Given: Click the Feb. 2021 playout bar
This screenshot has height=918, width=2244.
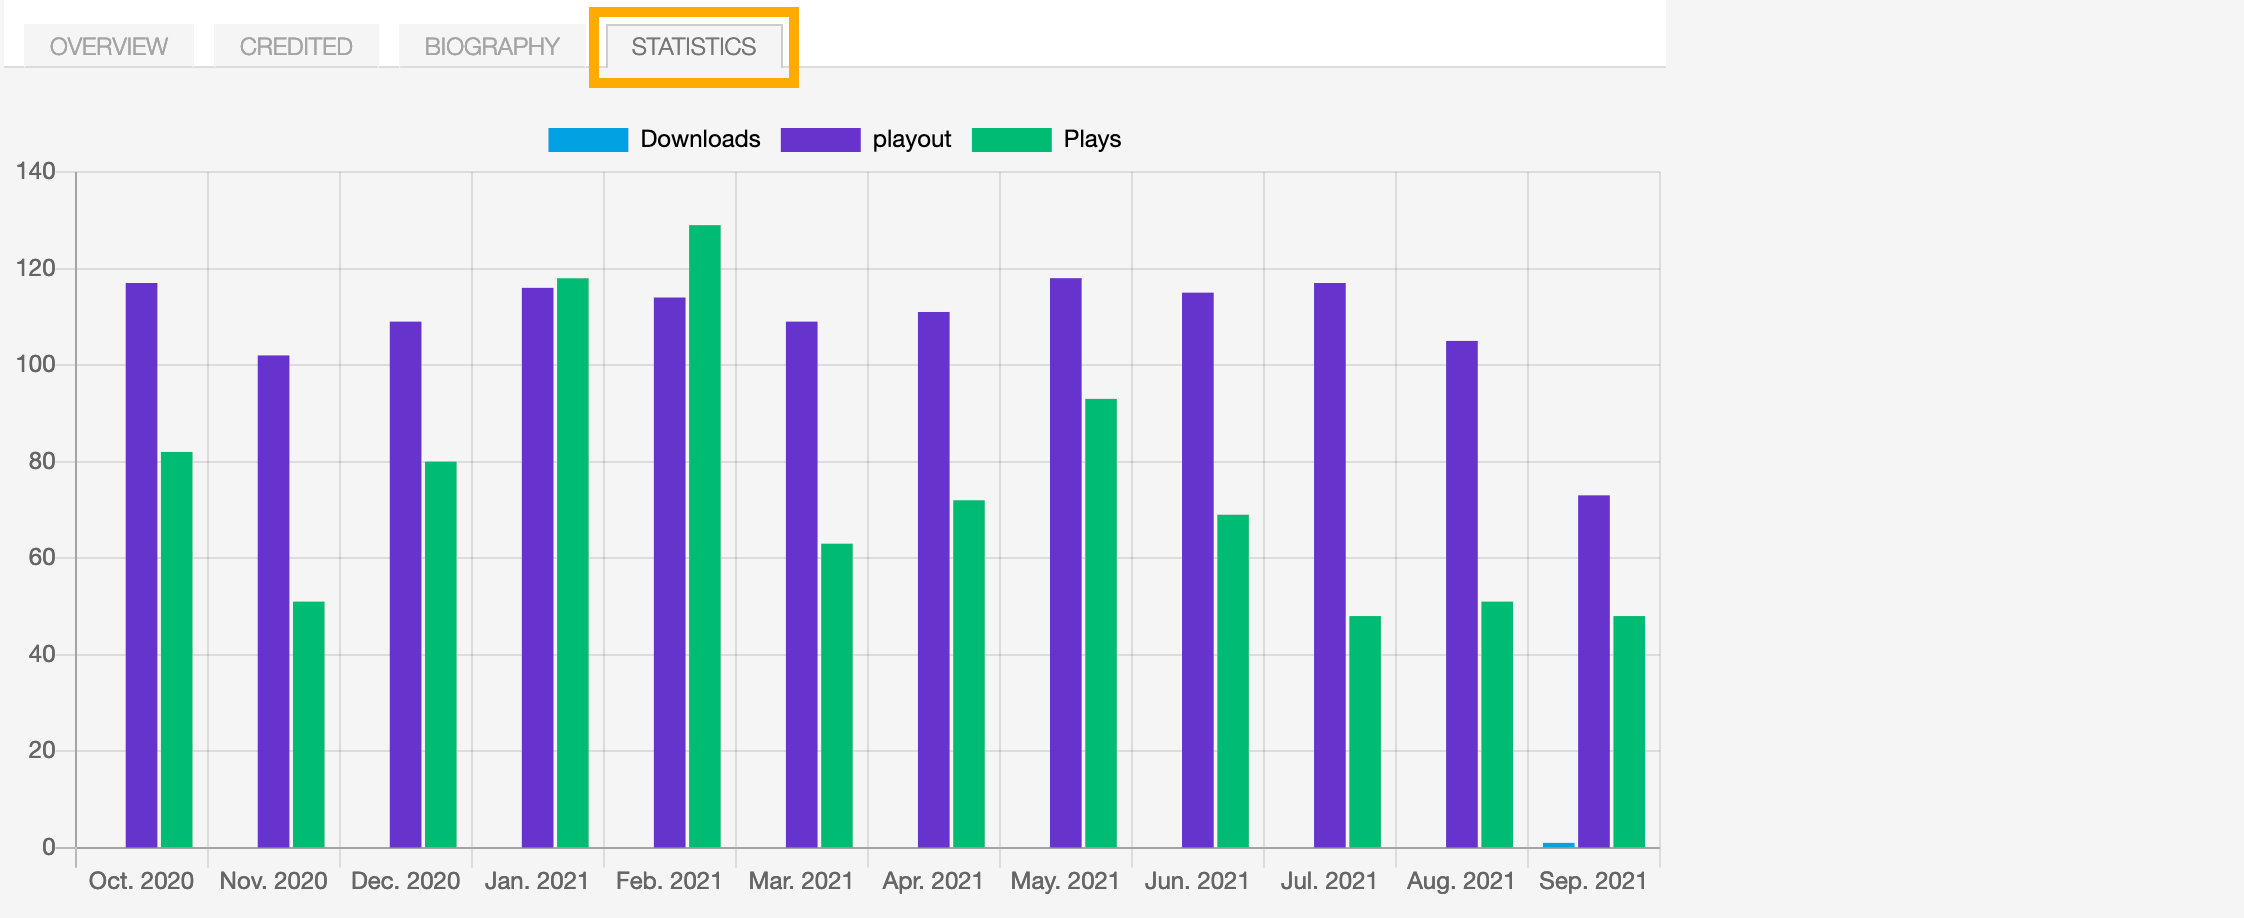Looking at the screenshot, I should [x=670, y=572].
